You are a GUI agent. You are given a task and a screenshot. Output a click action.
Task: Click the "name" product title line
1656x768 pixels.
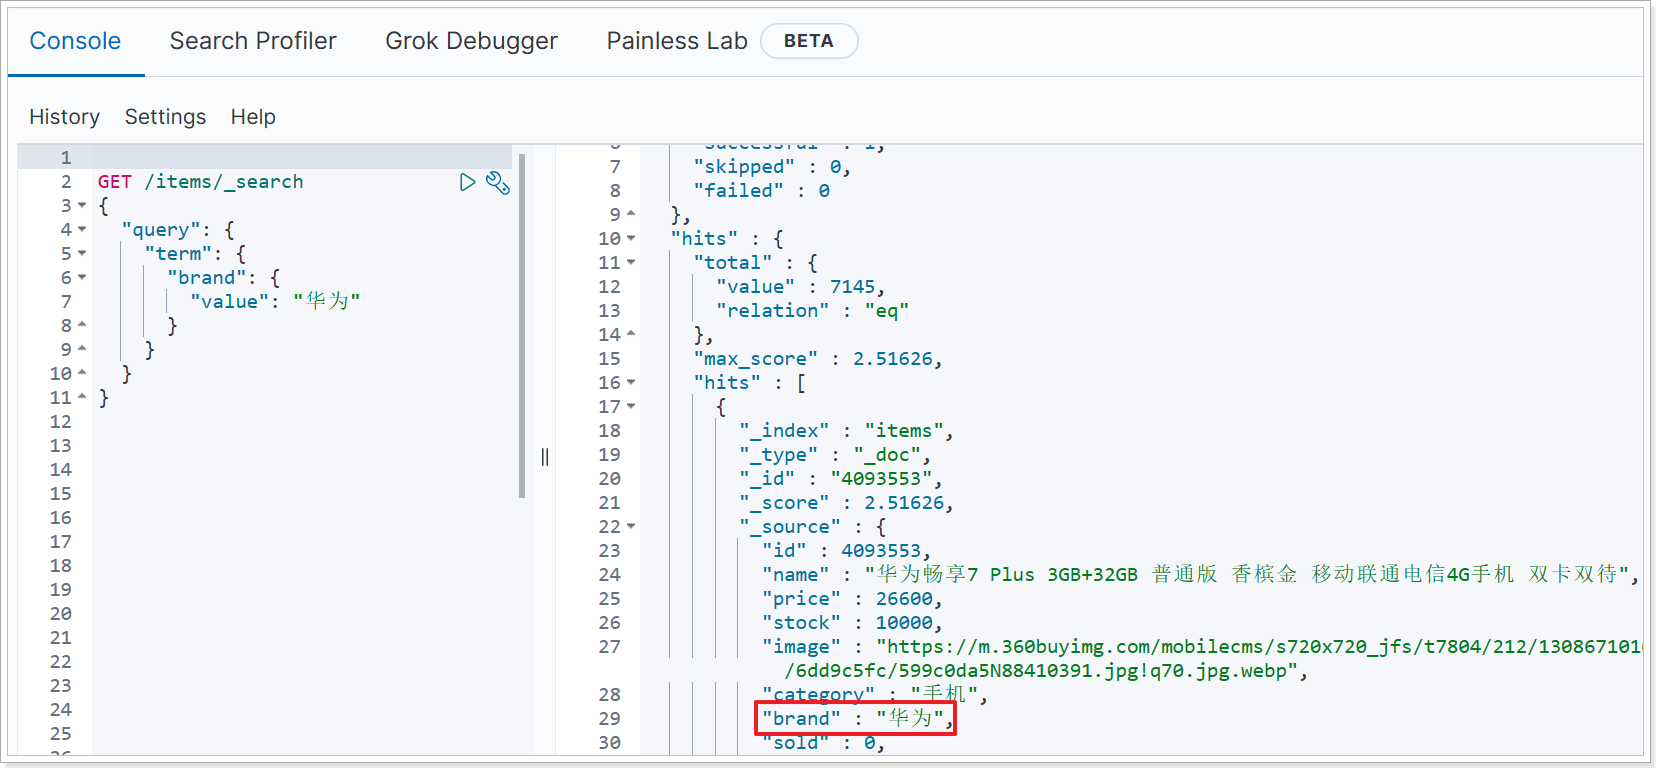[1200, 574]
